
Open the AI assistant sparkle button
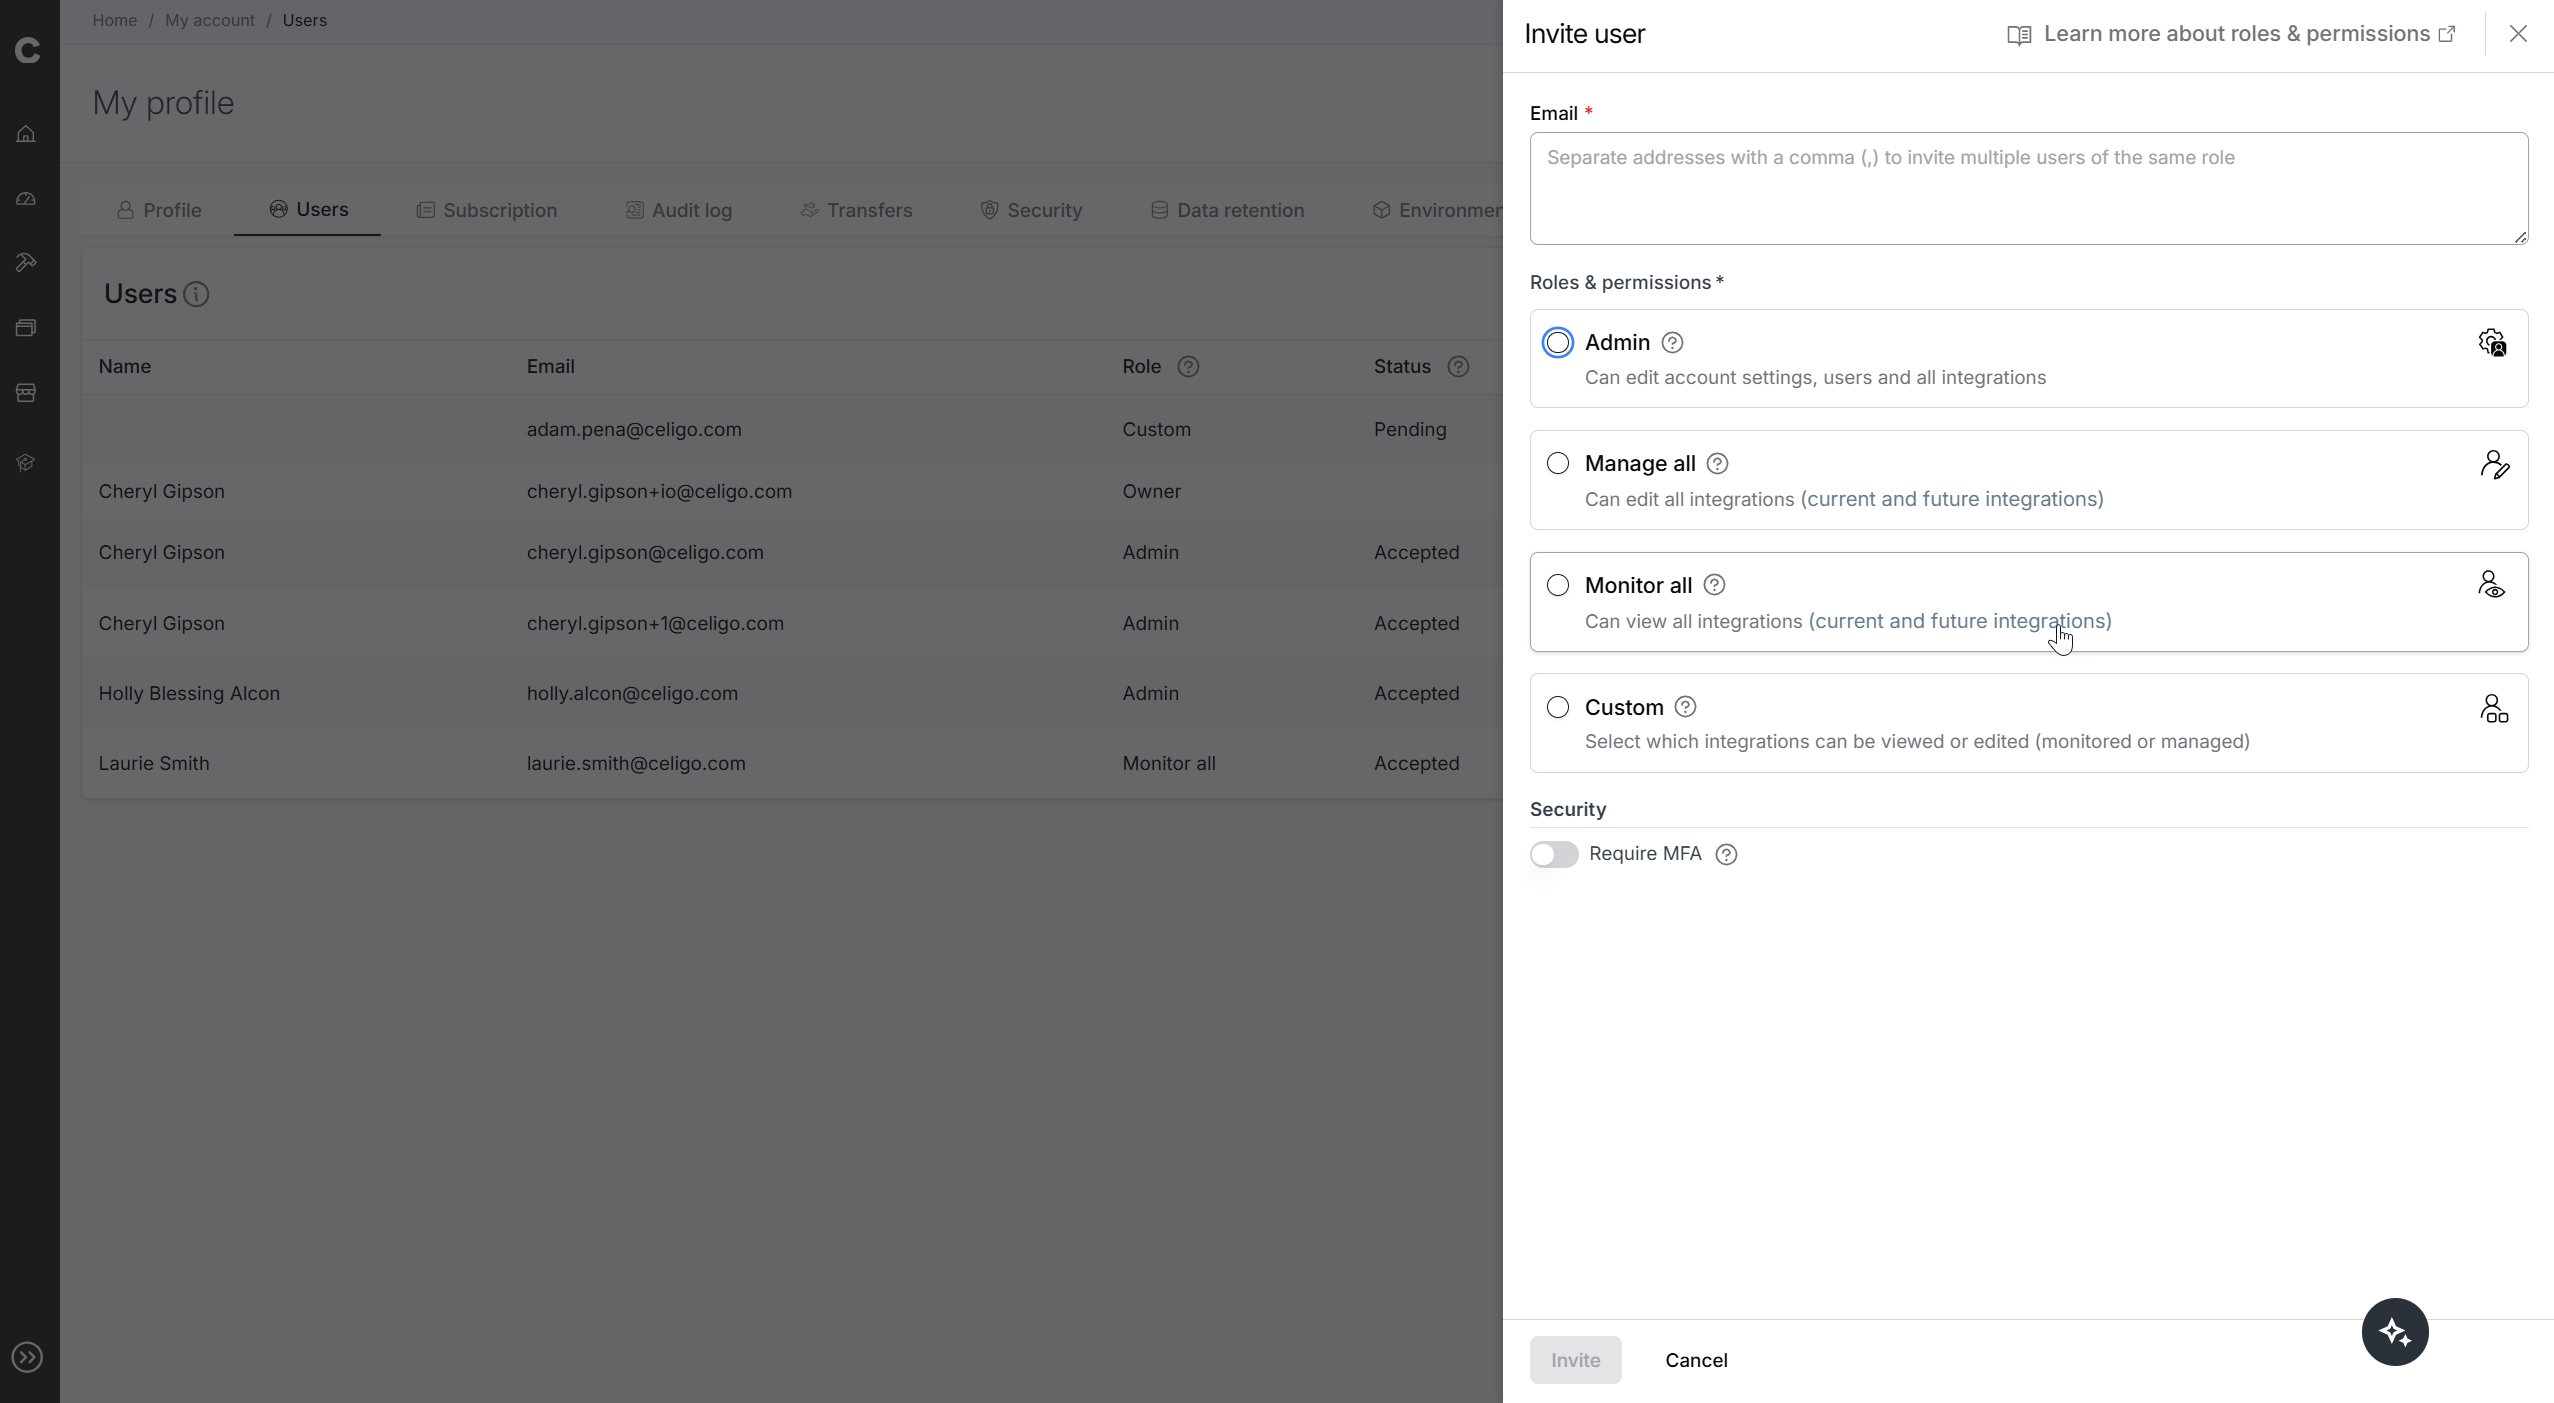[2394, 1332]
